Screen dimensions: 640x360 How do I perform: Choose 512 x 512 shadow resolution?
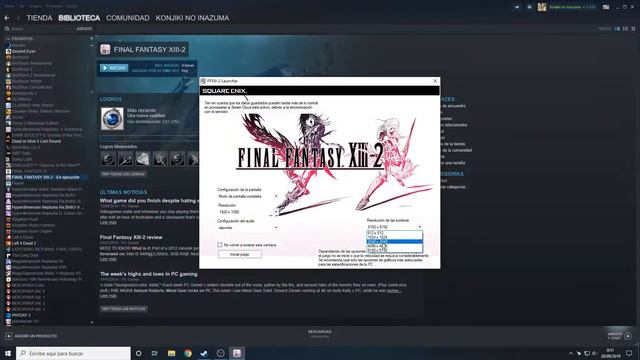394,233
